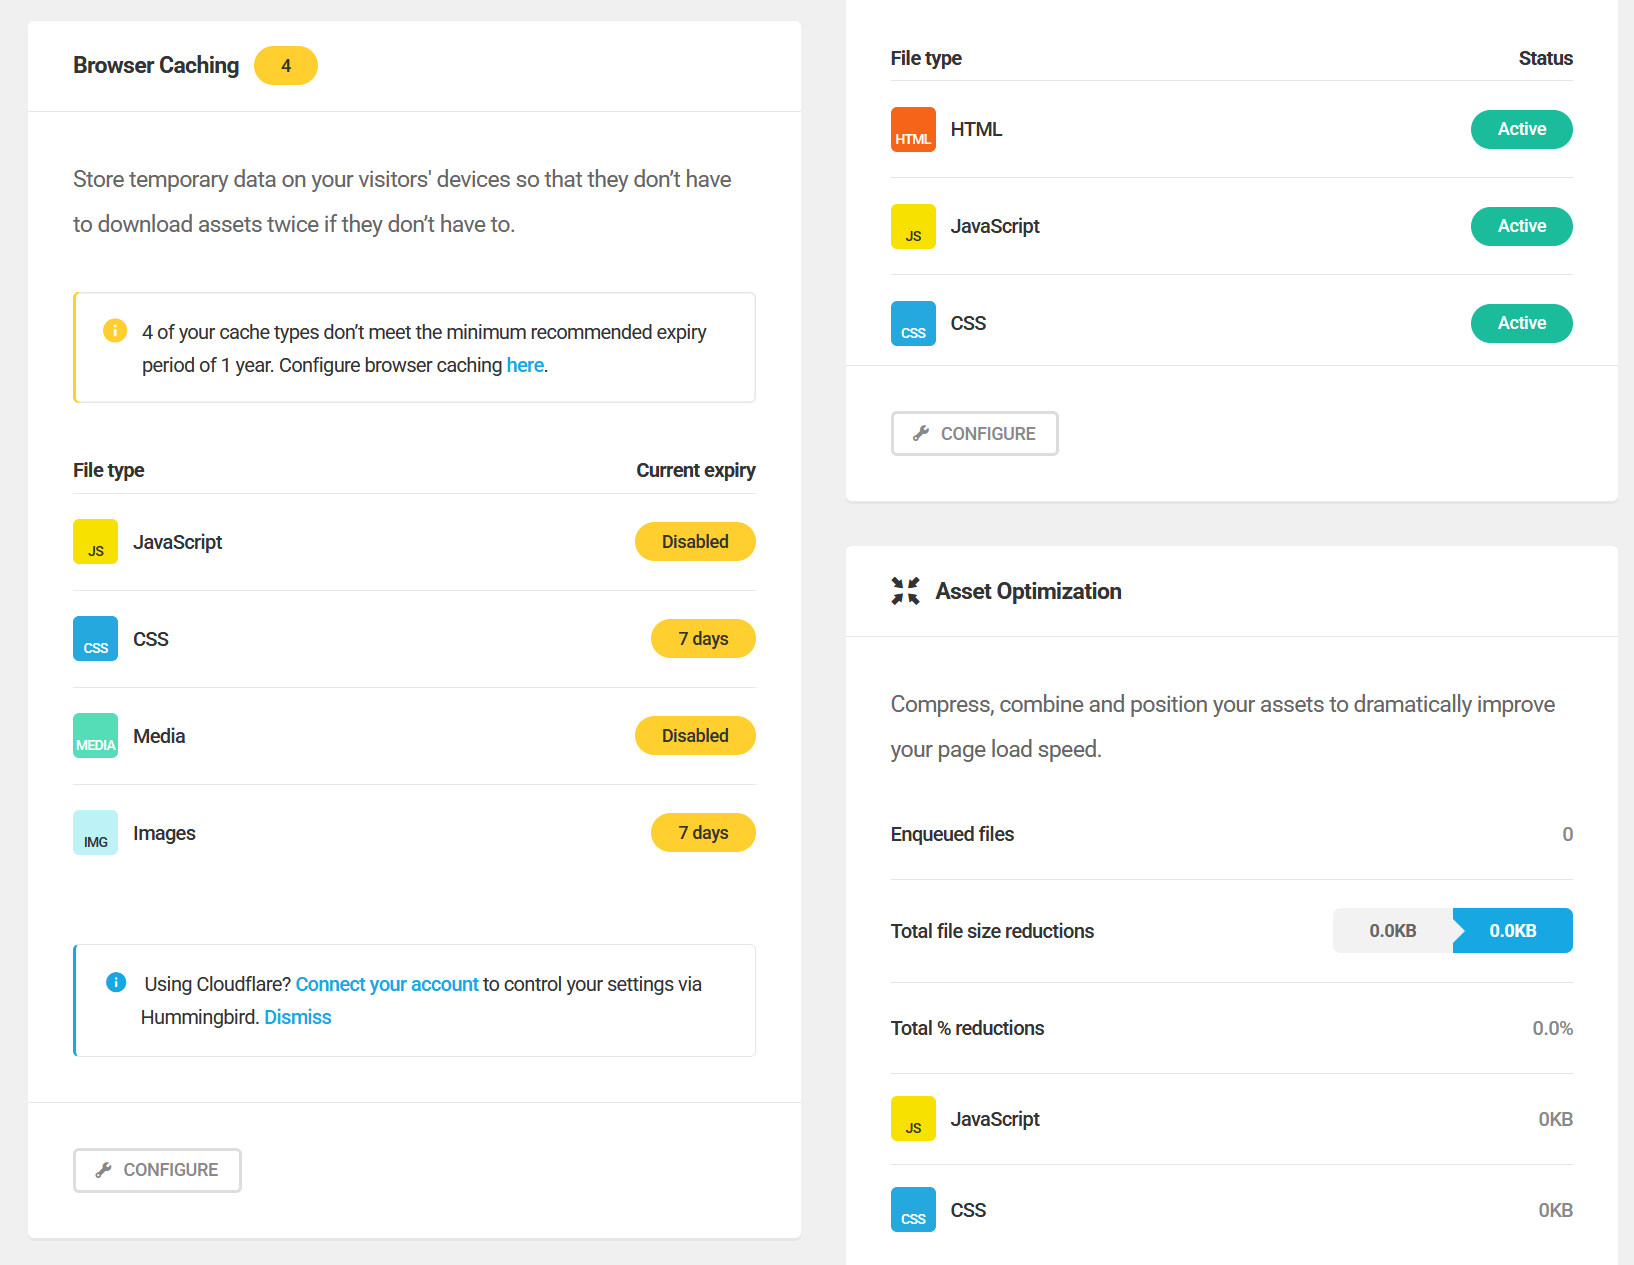Viewport: 1634px width, 1265px height.
Task: Open the Connect your account link
Action: pos(387,984)
